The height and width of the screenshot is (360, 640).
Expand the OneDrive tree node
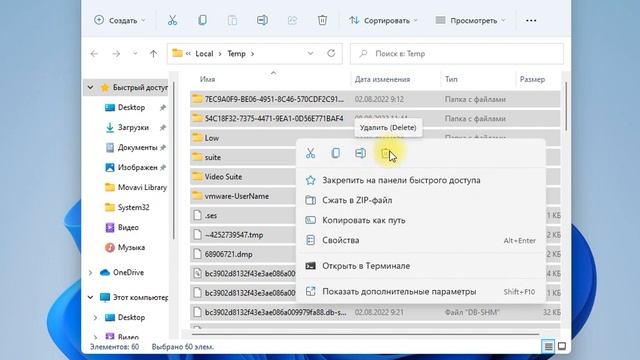pyautogui.click(x=90, y=272)
